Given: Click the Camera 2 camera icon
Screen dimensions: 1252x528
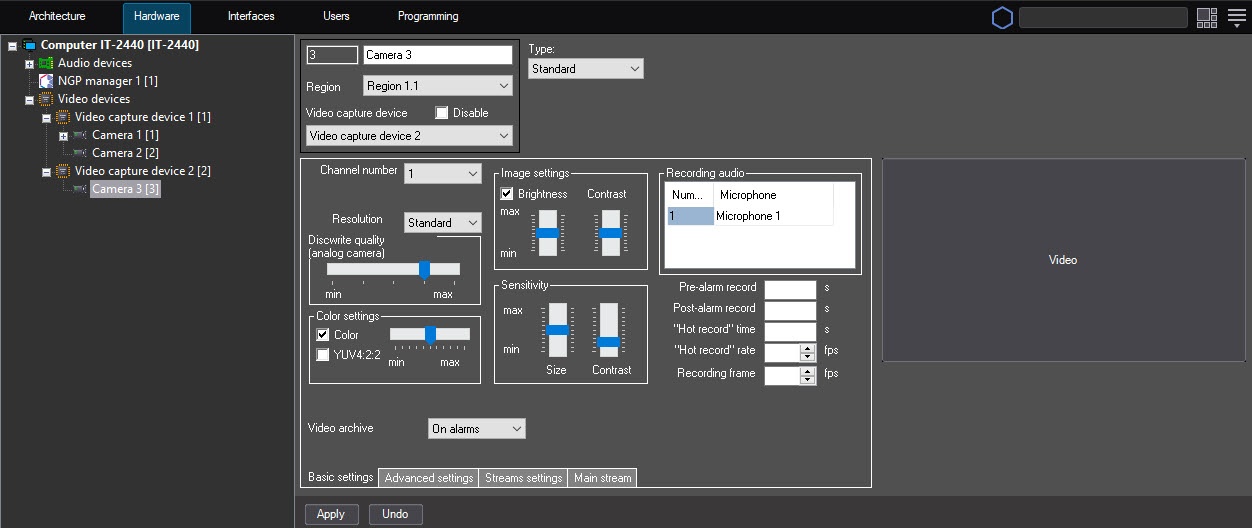Looking at the screenshot, I should (80, 153).
